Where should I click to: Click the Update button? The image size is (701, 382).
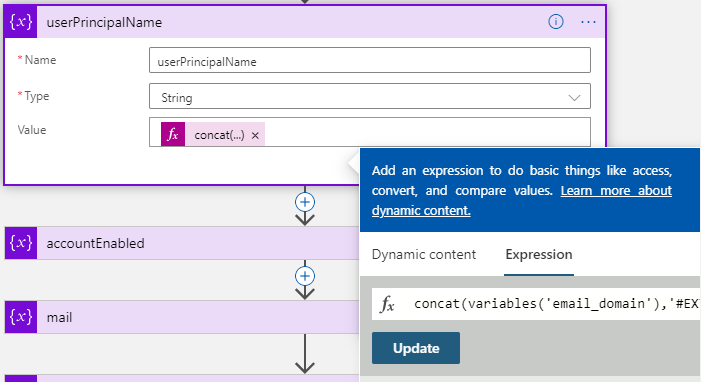[x=416, y=348]
